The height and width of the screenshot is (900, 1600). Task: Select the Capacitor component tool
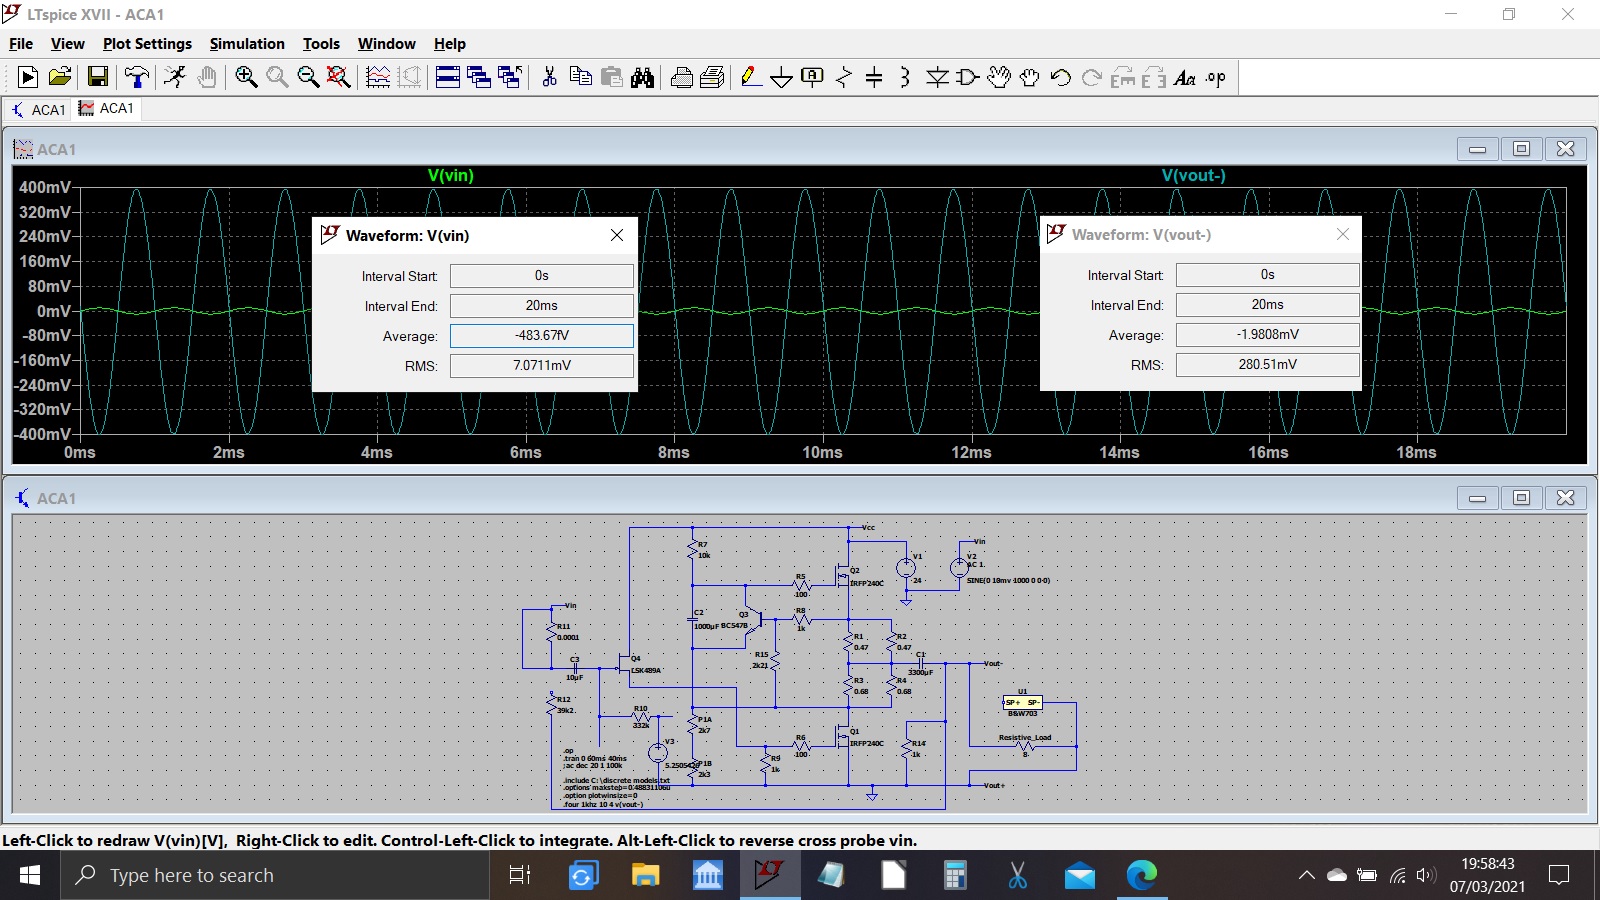874,78
